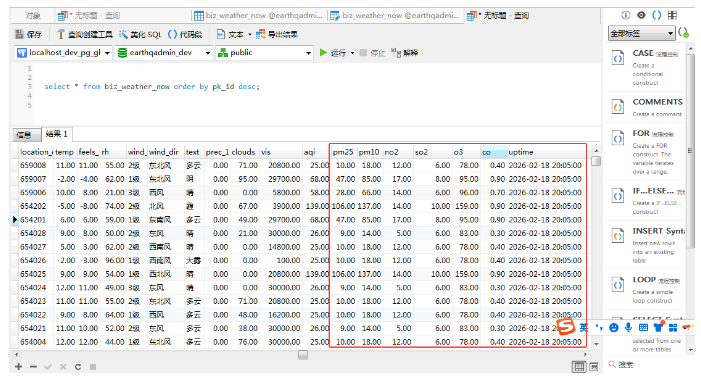Switch to the first biz_weather_now table tab

(x=258, y=16)
